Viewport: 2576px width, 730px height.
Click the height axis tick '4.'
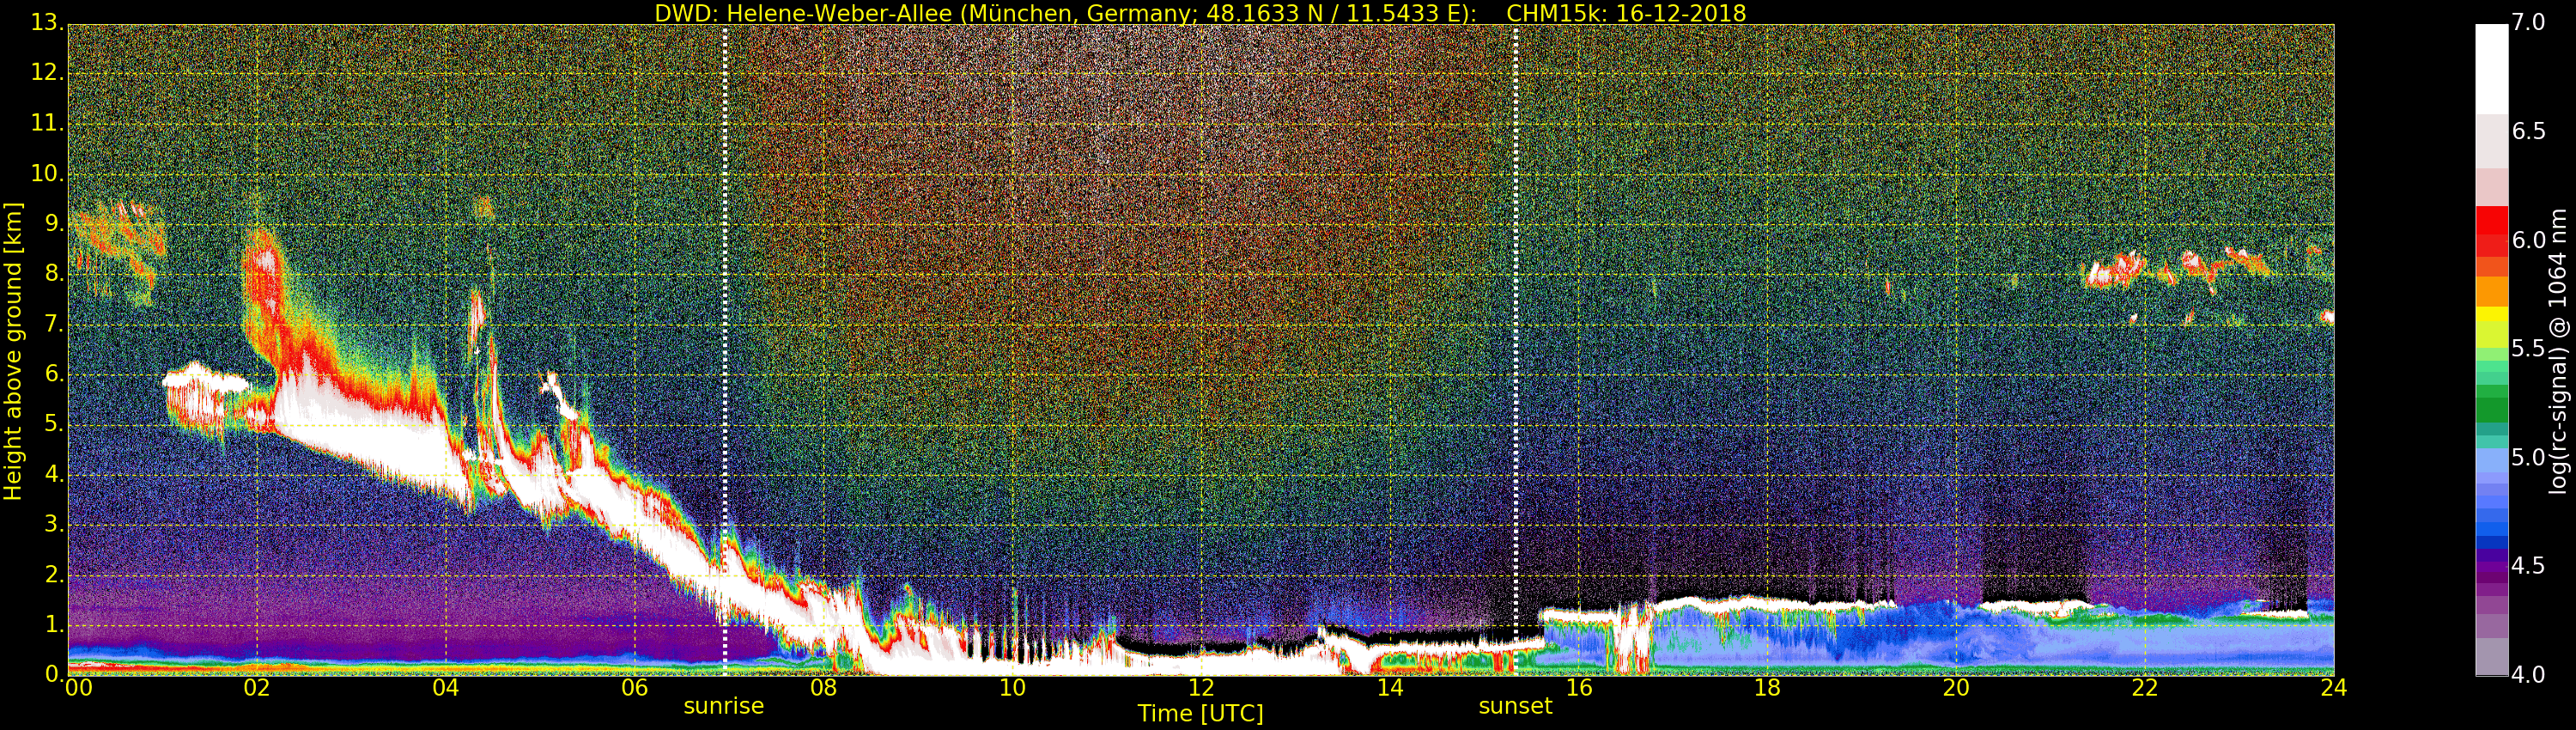tap(54, 474)
